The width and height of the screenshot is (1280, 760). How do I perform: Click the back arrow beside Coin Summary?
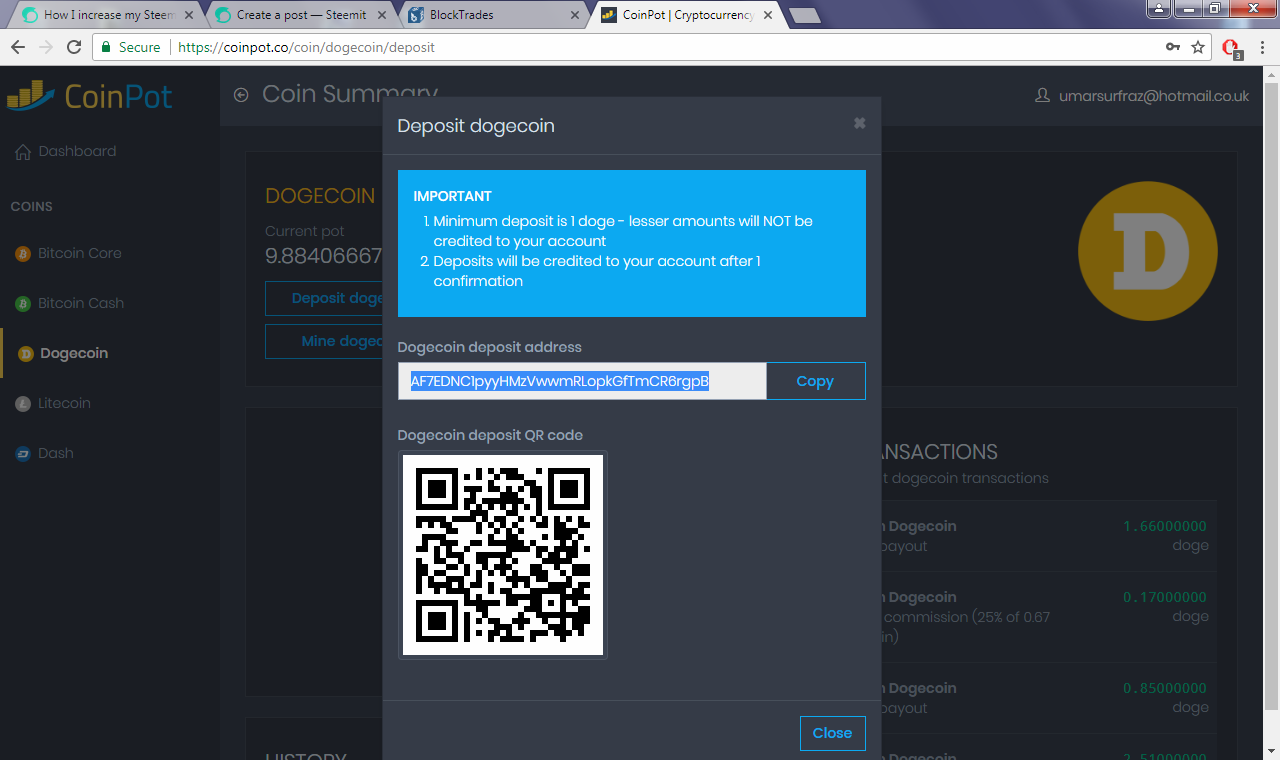(x=241, y=95)
